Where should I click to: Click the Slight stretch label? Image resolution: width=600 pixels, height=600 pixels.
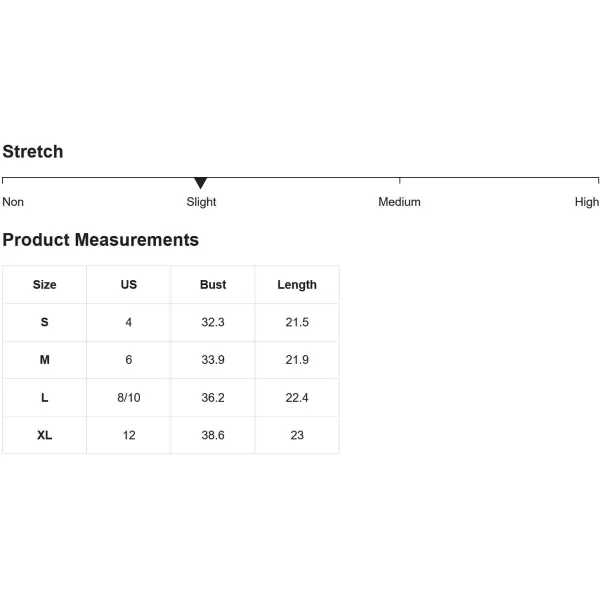coord(201,202)
